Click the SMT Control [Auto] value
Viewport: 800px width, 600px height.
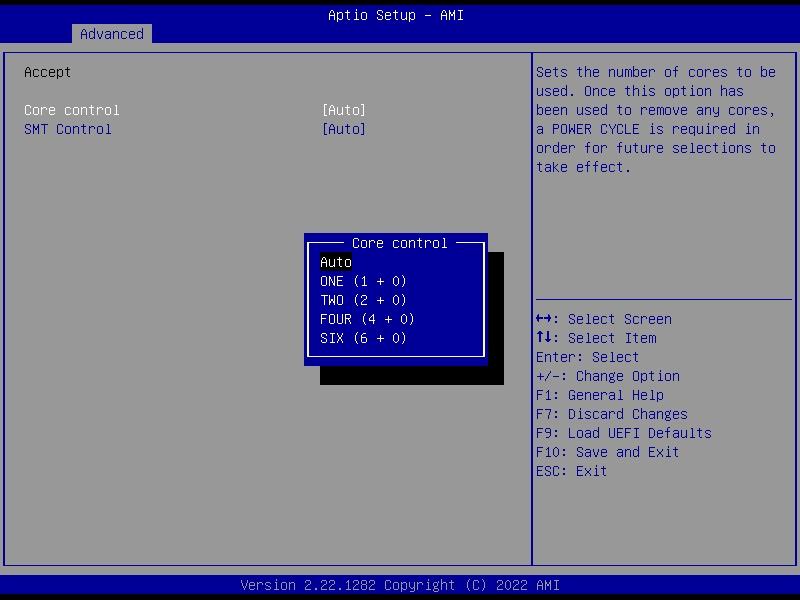click(x=344, y=129)
